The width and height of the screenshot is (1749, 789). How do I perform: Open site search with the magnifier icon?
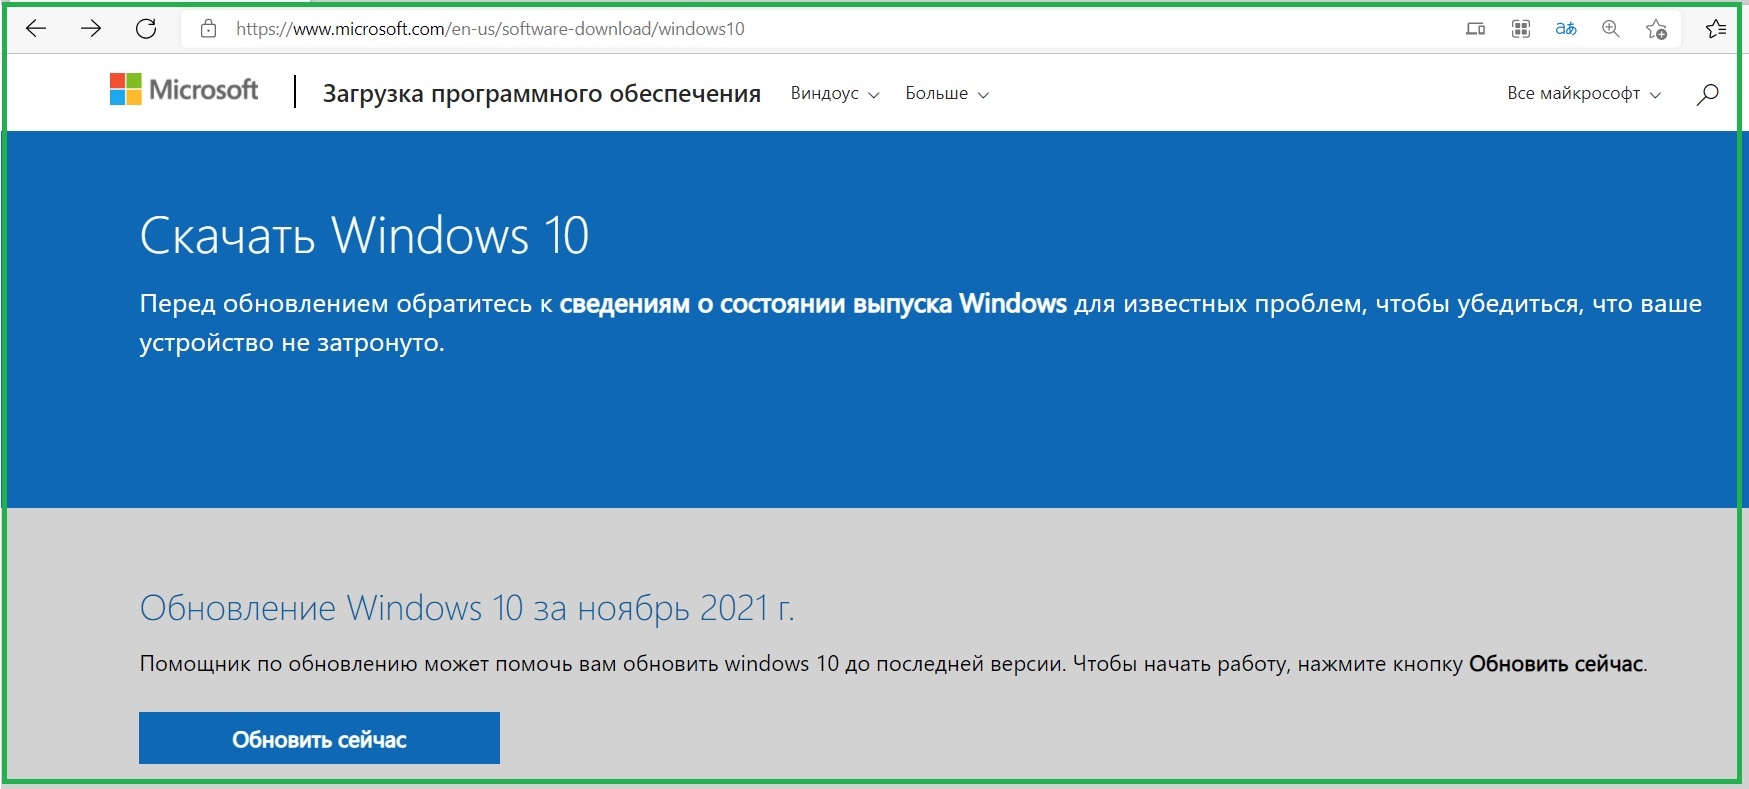(x=1708, y=94)
